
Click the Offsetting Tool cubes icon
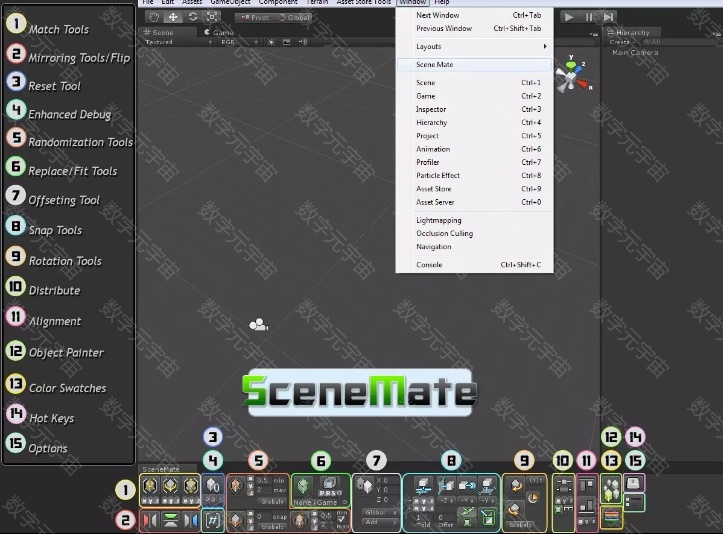(x=364, y=485)
